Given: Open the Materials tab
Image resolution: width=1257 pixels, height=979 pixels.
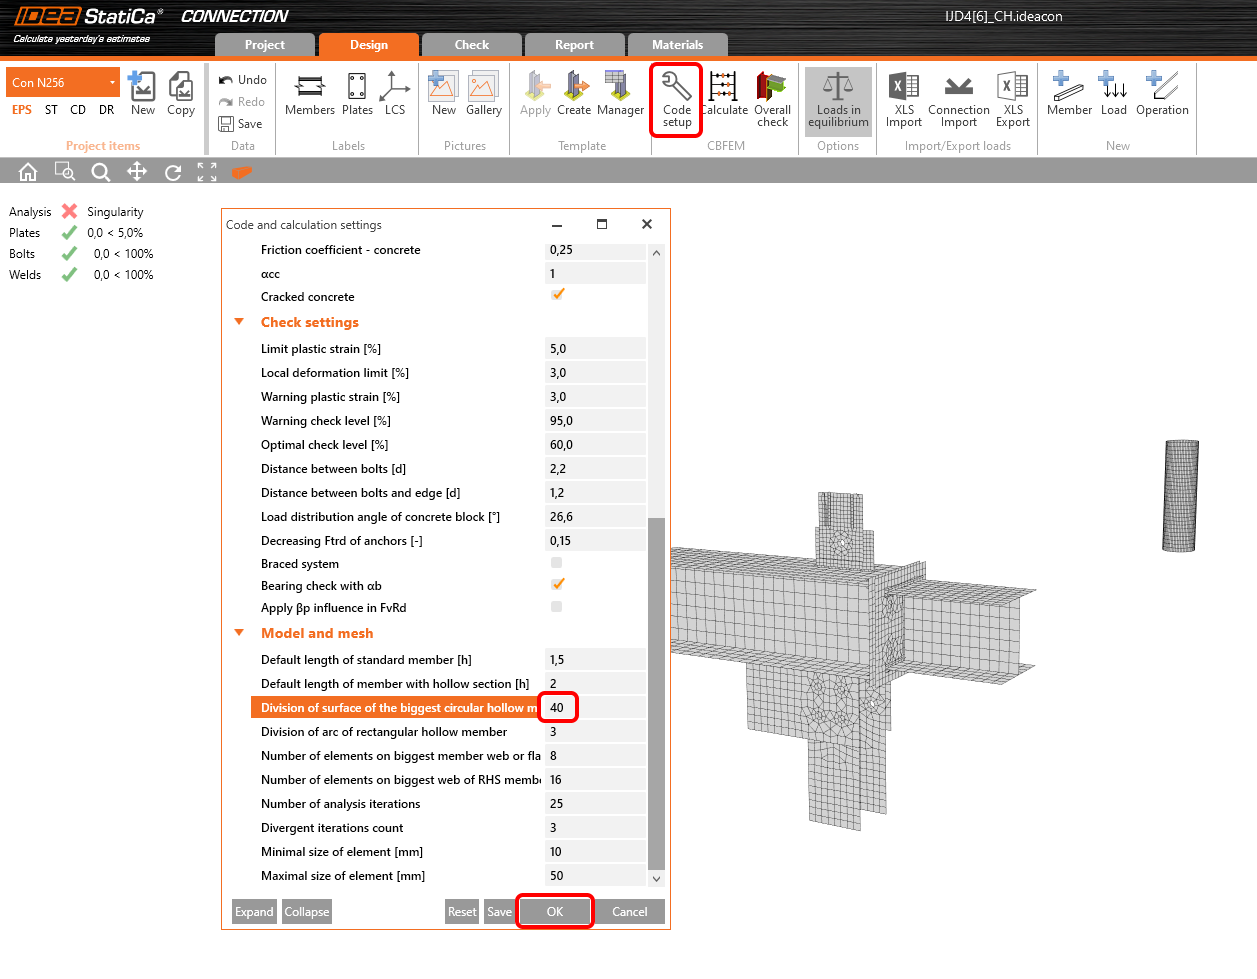Looking at the screenshot, I should point(677,45).
